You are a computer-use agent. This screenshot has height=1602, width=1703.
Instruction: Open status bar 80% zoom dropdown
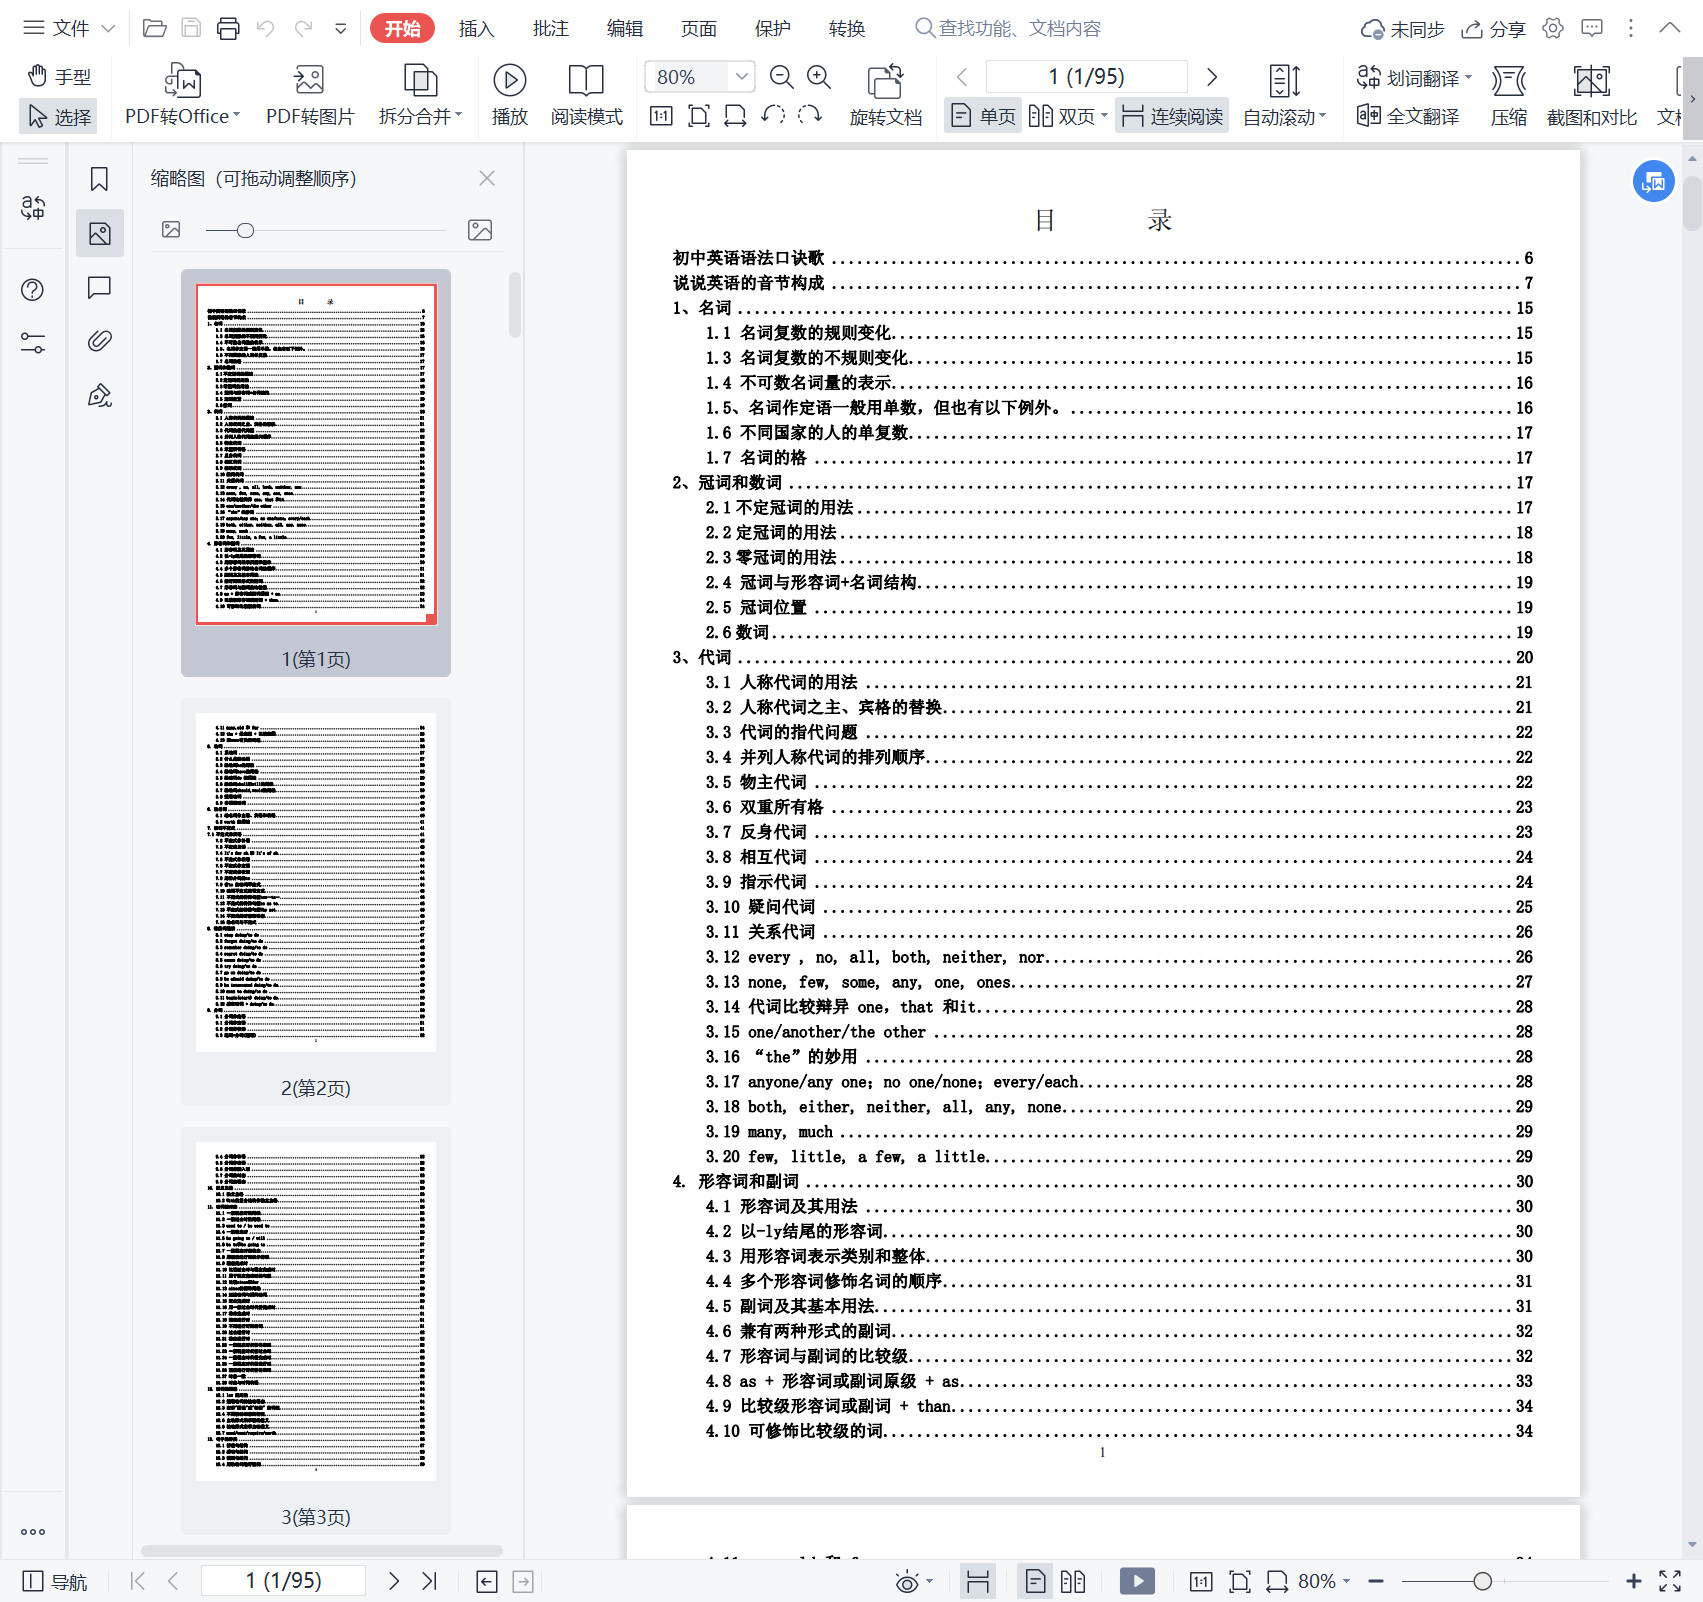[1324, 1581]
